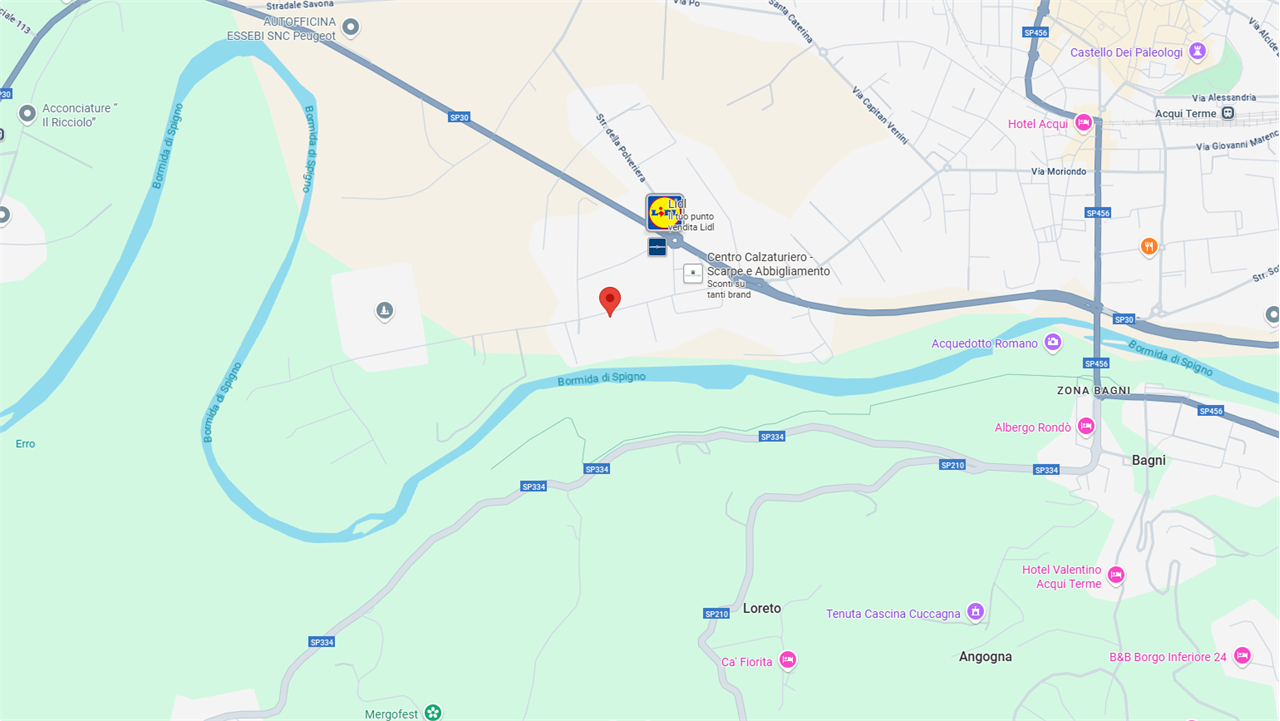Screen dimensions: 1280x721
Task: Click the Acqui Terme train station icon
Action: (x=1228, y=113)
